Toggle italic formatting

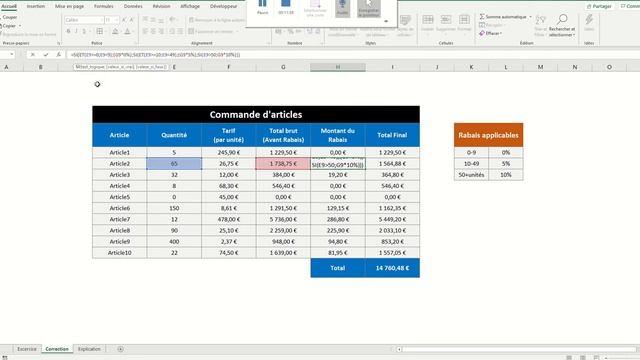[x=76, y=31]
